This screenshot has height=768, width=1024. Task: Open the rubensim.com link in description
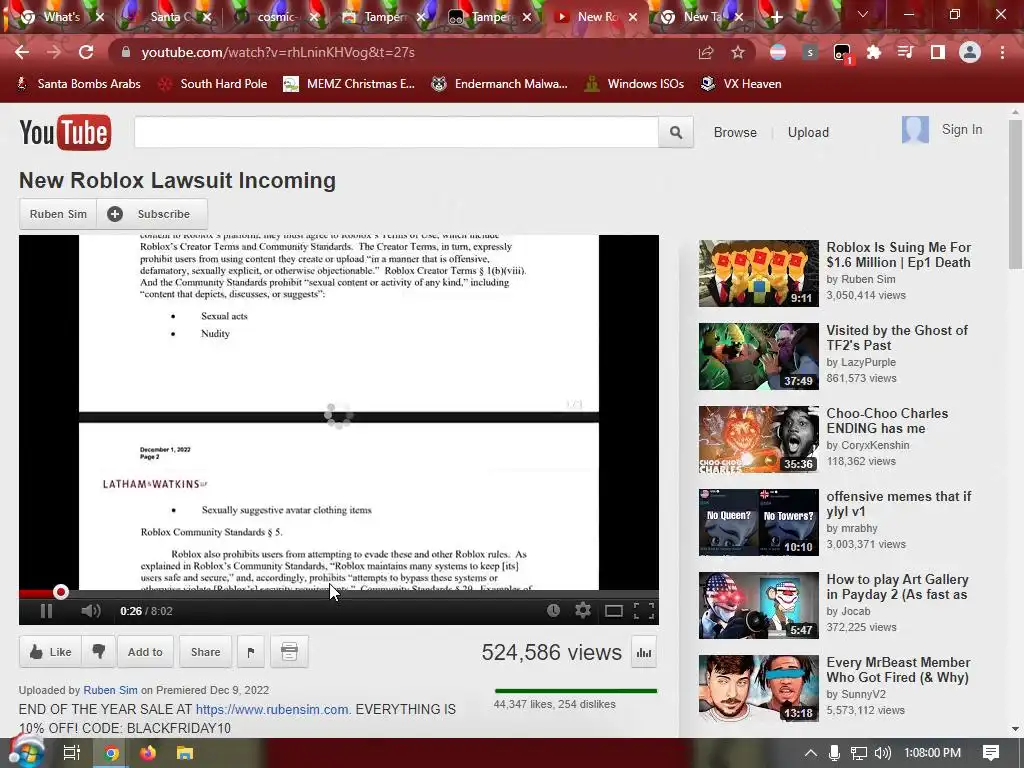click(x=272, y=709)
